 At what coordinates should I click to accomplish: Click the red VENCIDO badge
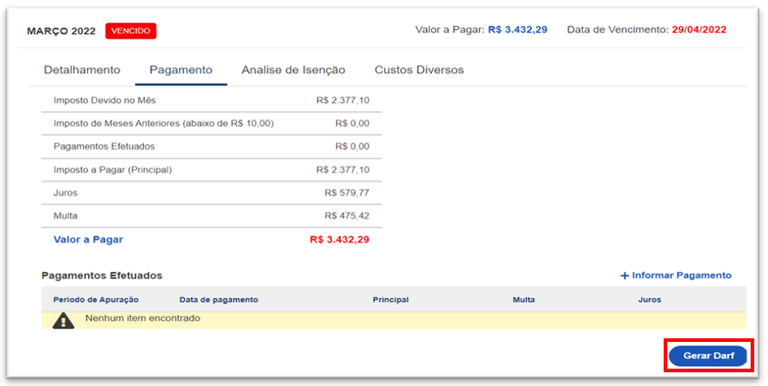[x=131, y=31]
